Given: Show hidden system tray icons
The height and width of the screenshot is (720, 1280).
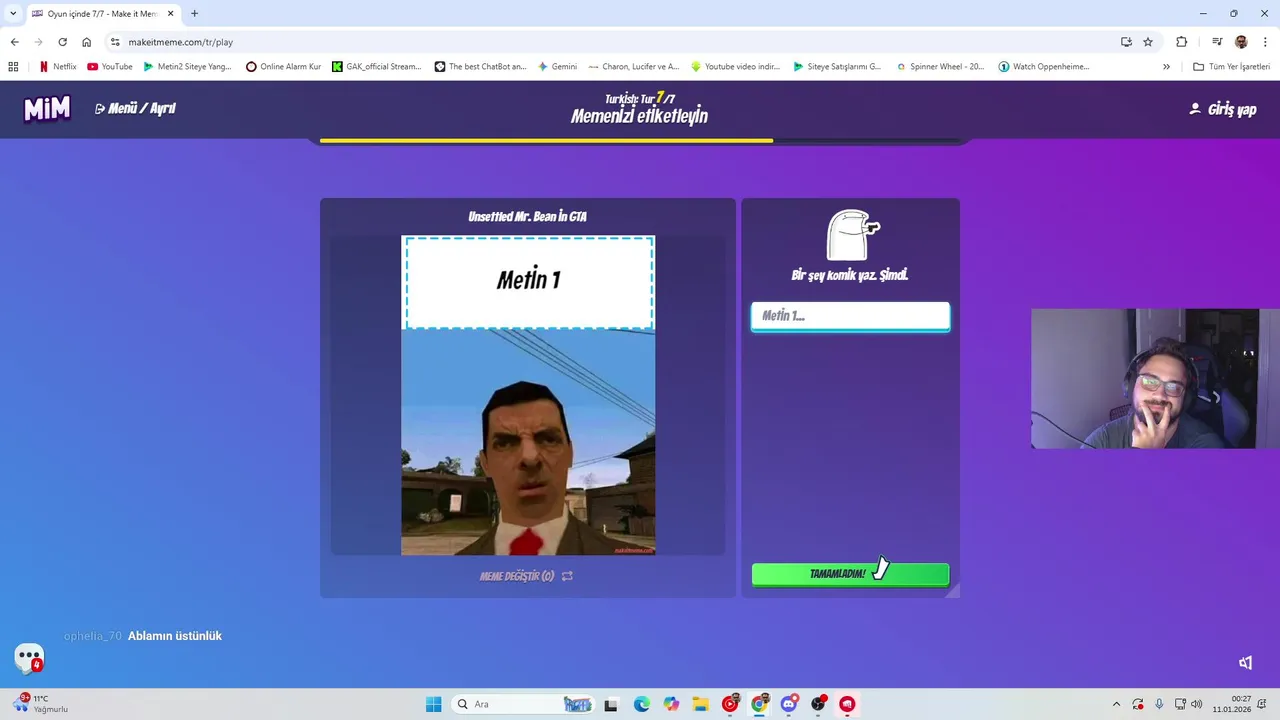Looking at the screenshot, I should tap(1116, 704).
